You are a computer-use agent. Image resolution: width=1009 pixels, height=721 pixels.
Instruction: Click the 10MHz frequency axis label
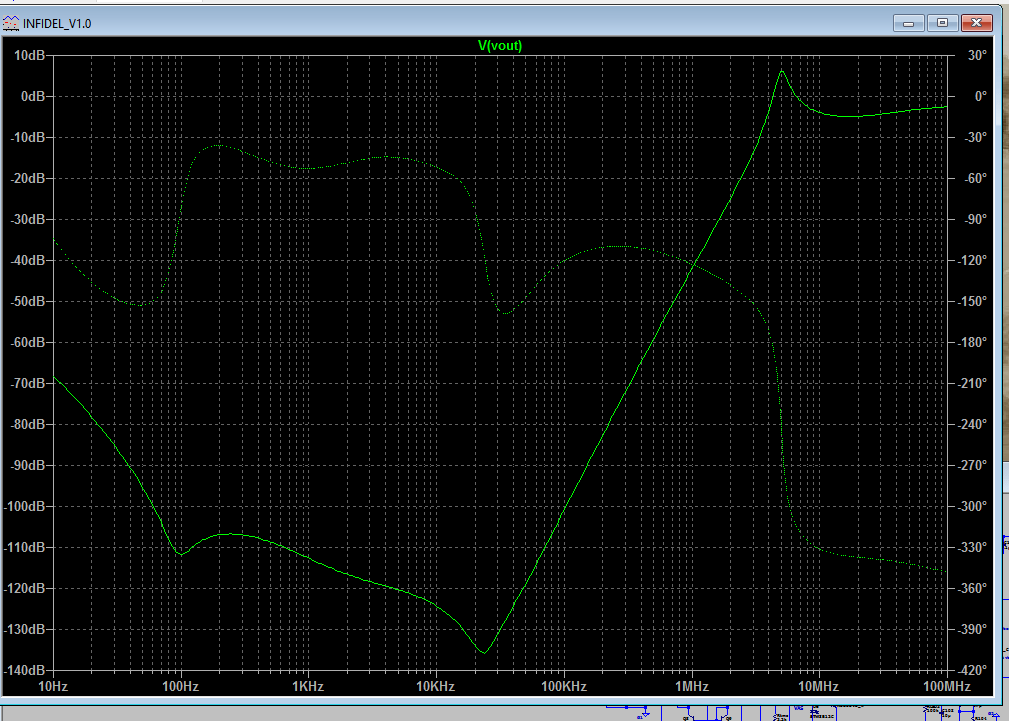[819, 686]
